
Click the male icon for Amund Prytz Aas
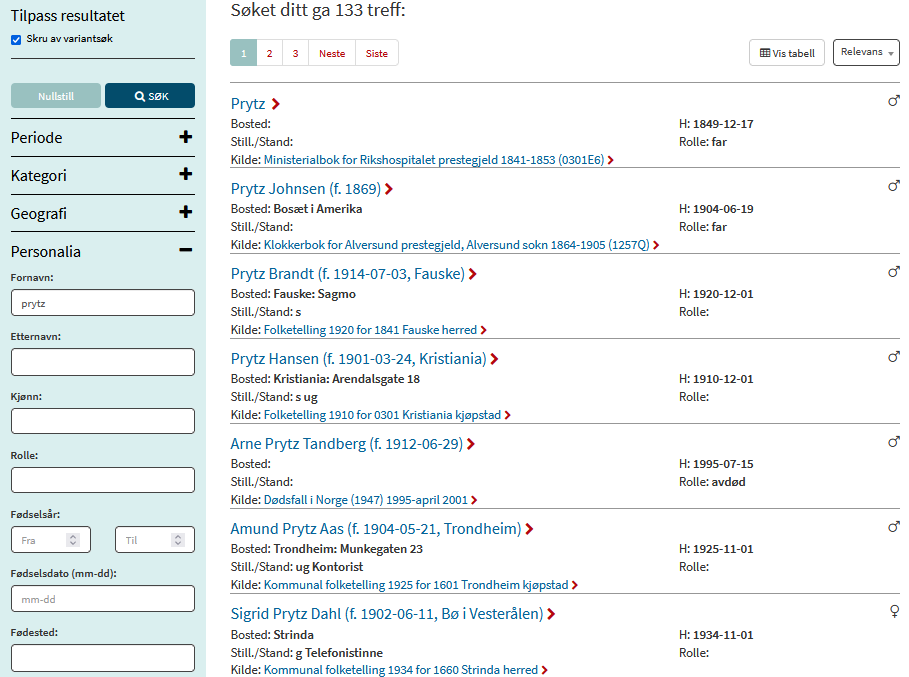[894, 527]
